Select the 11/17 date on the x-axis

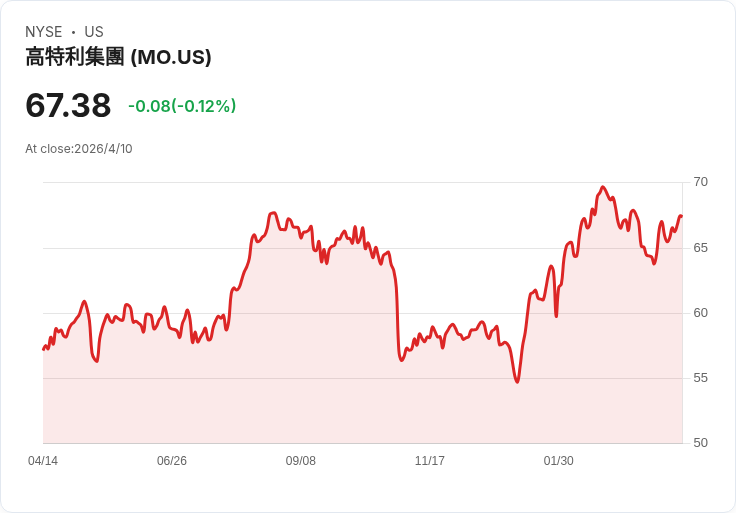coord(430,461)
